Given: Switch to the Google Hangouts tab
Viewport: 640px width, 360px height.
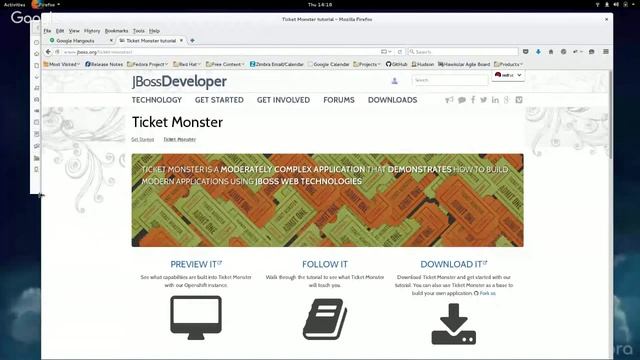Looking at the screenshot, I should pyautogui.click(x=76, y=40).
